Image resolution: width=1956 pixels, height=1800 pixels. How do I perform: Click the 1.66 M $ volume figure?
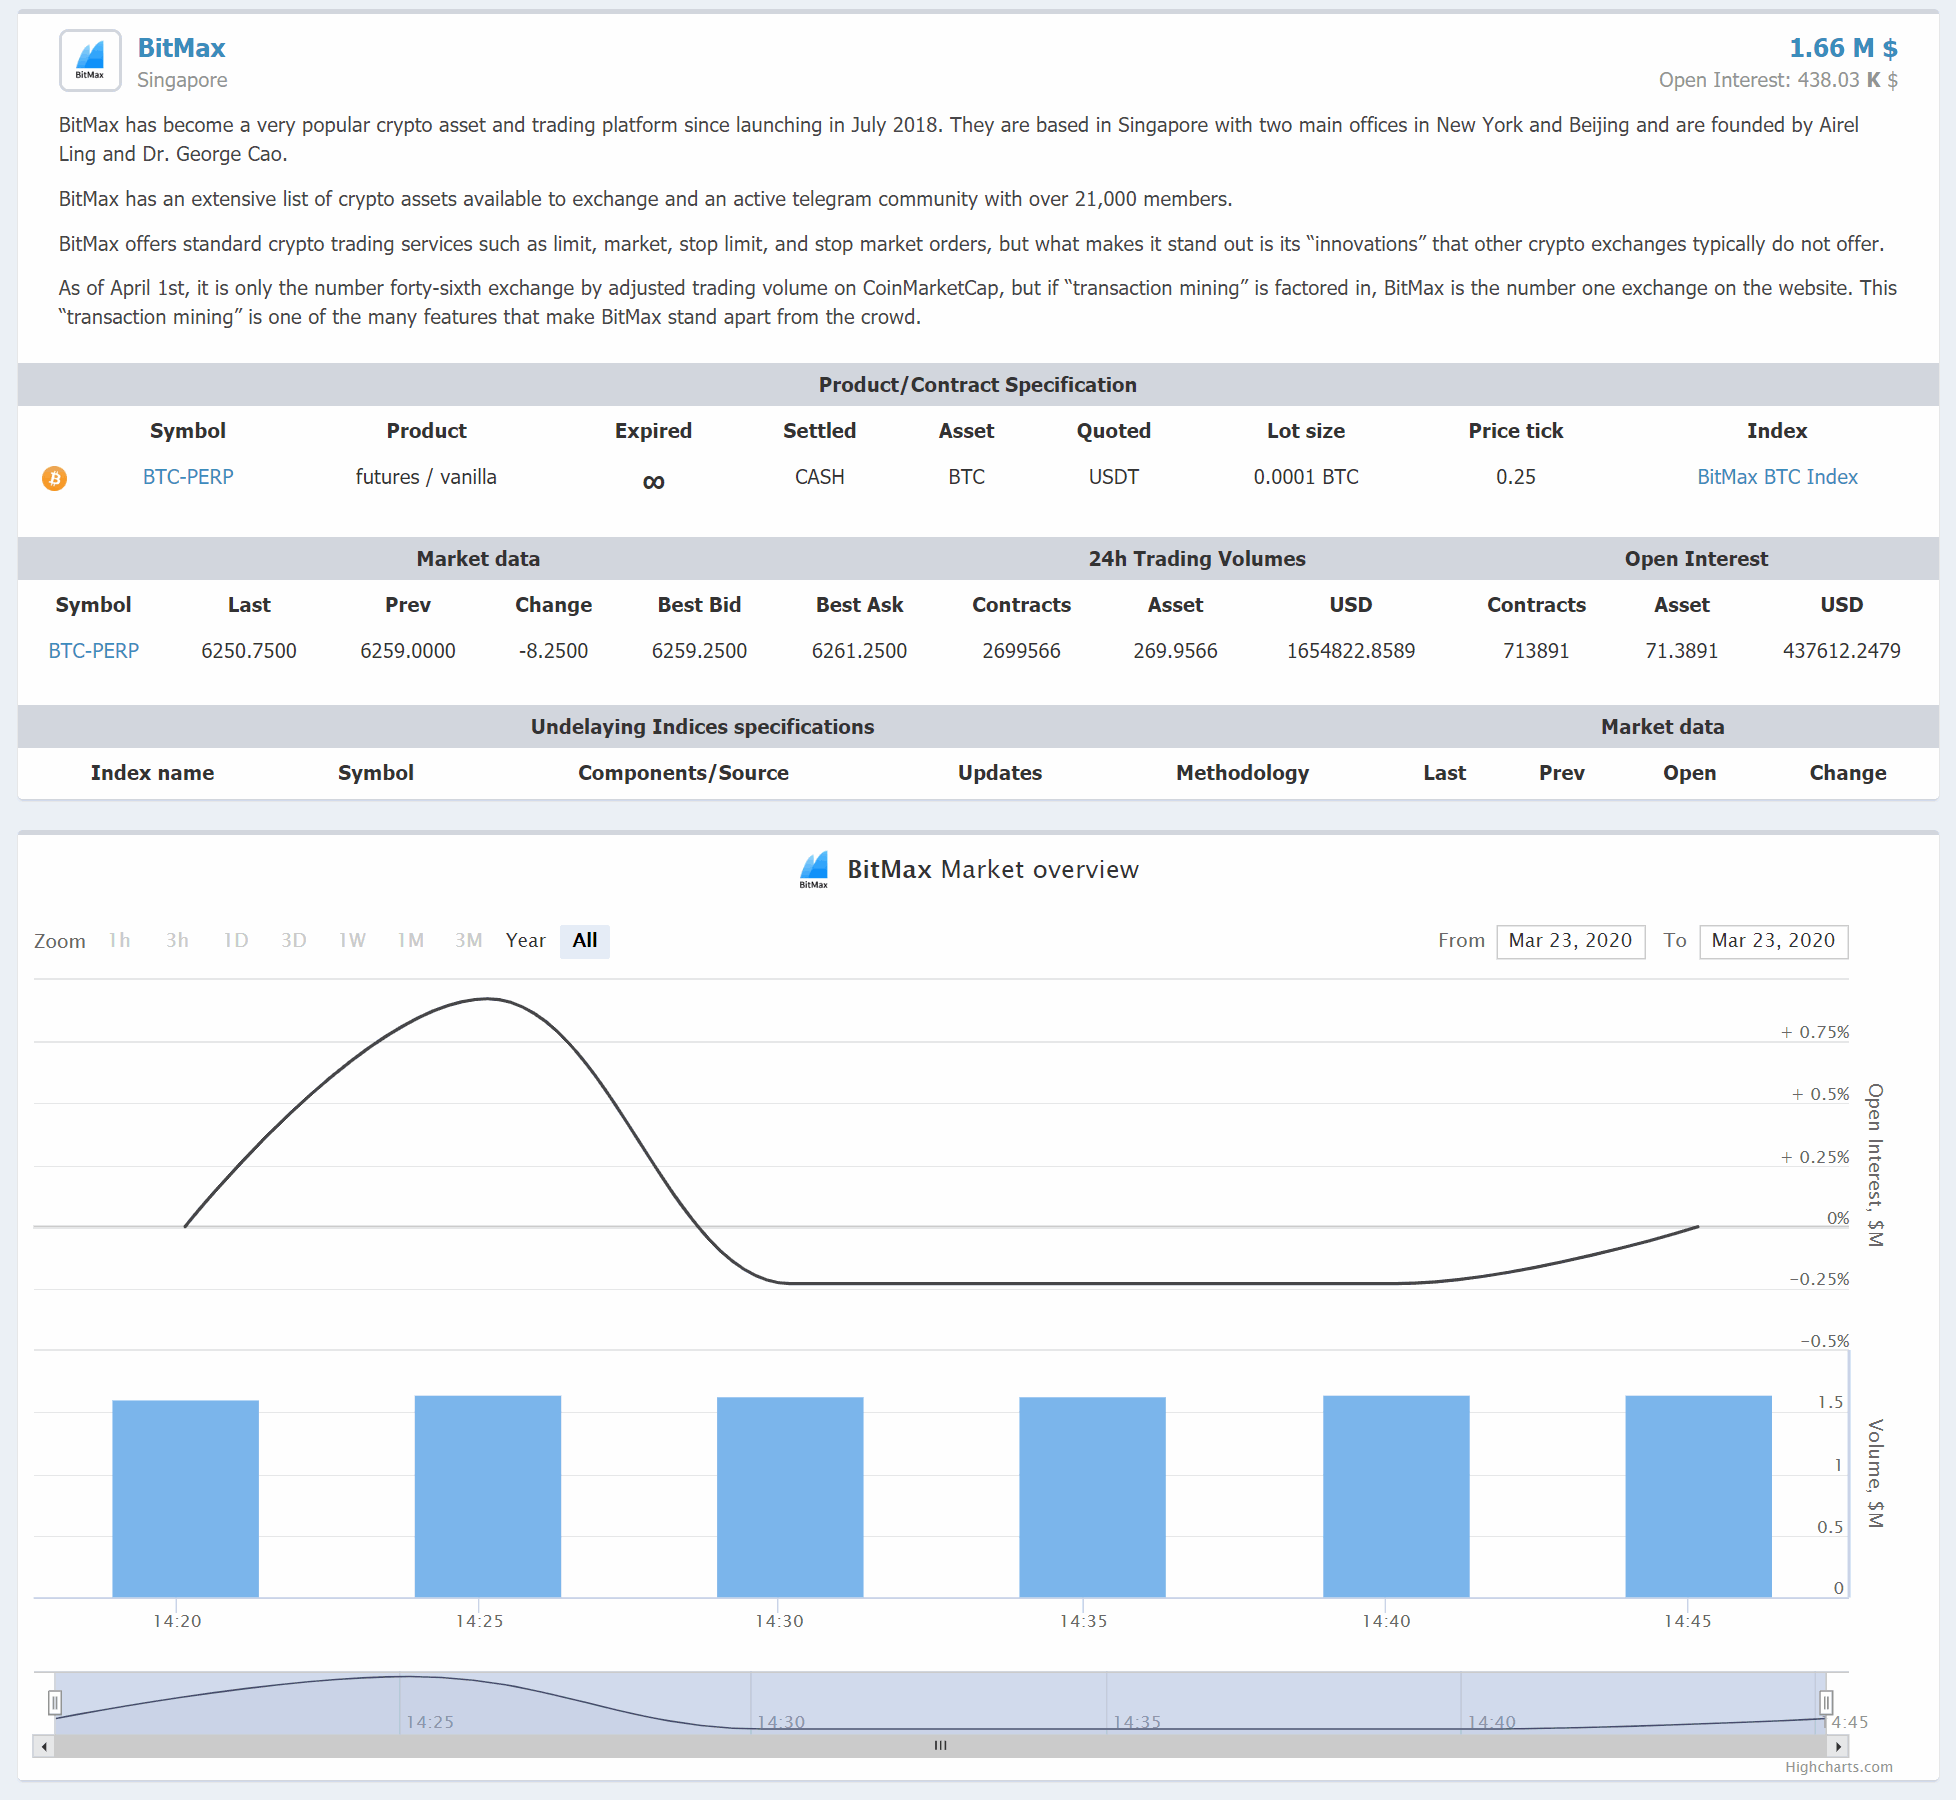pyautogui.click(x=1843, y=48)
